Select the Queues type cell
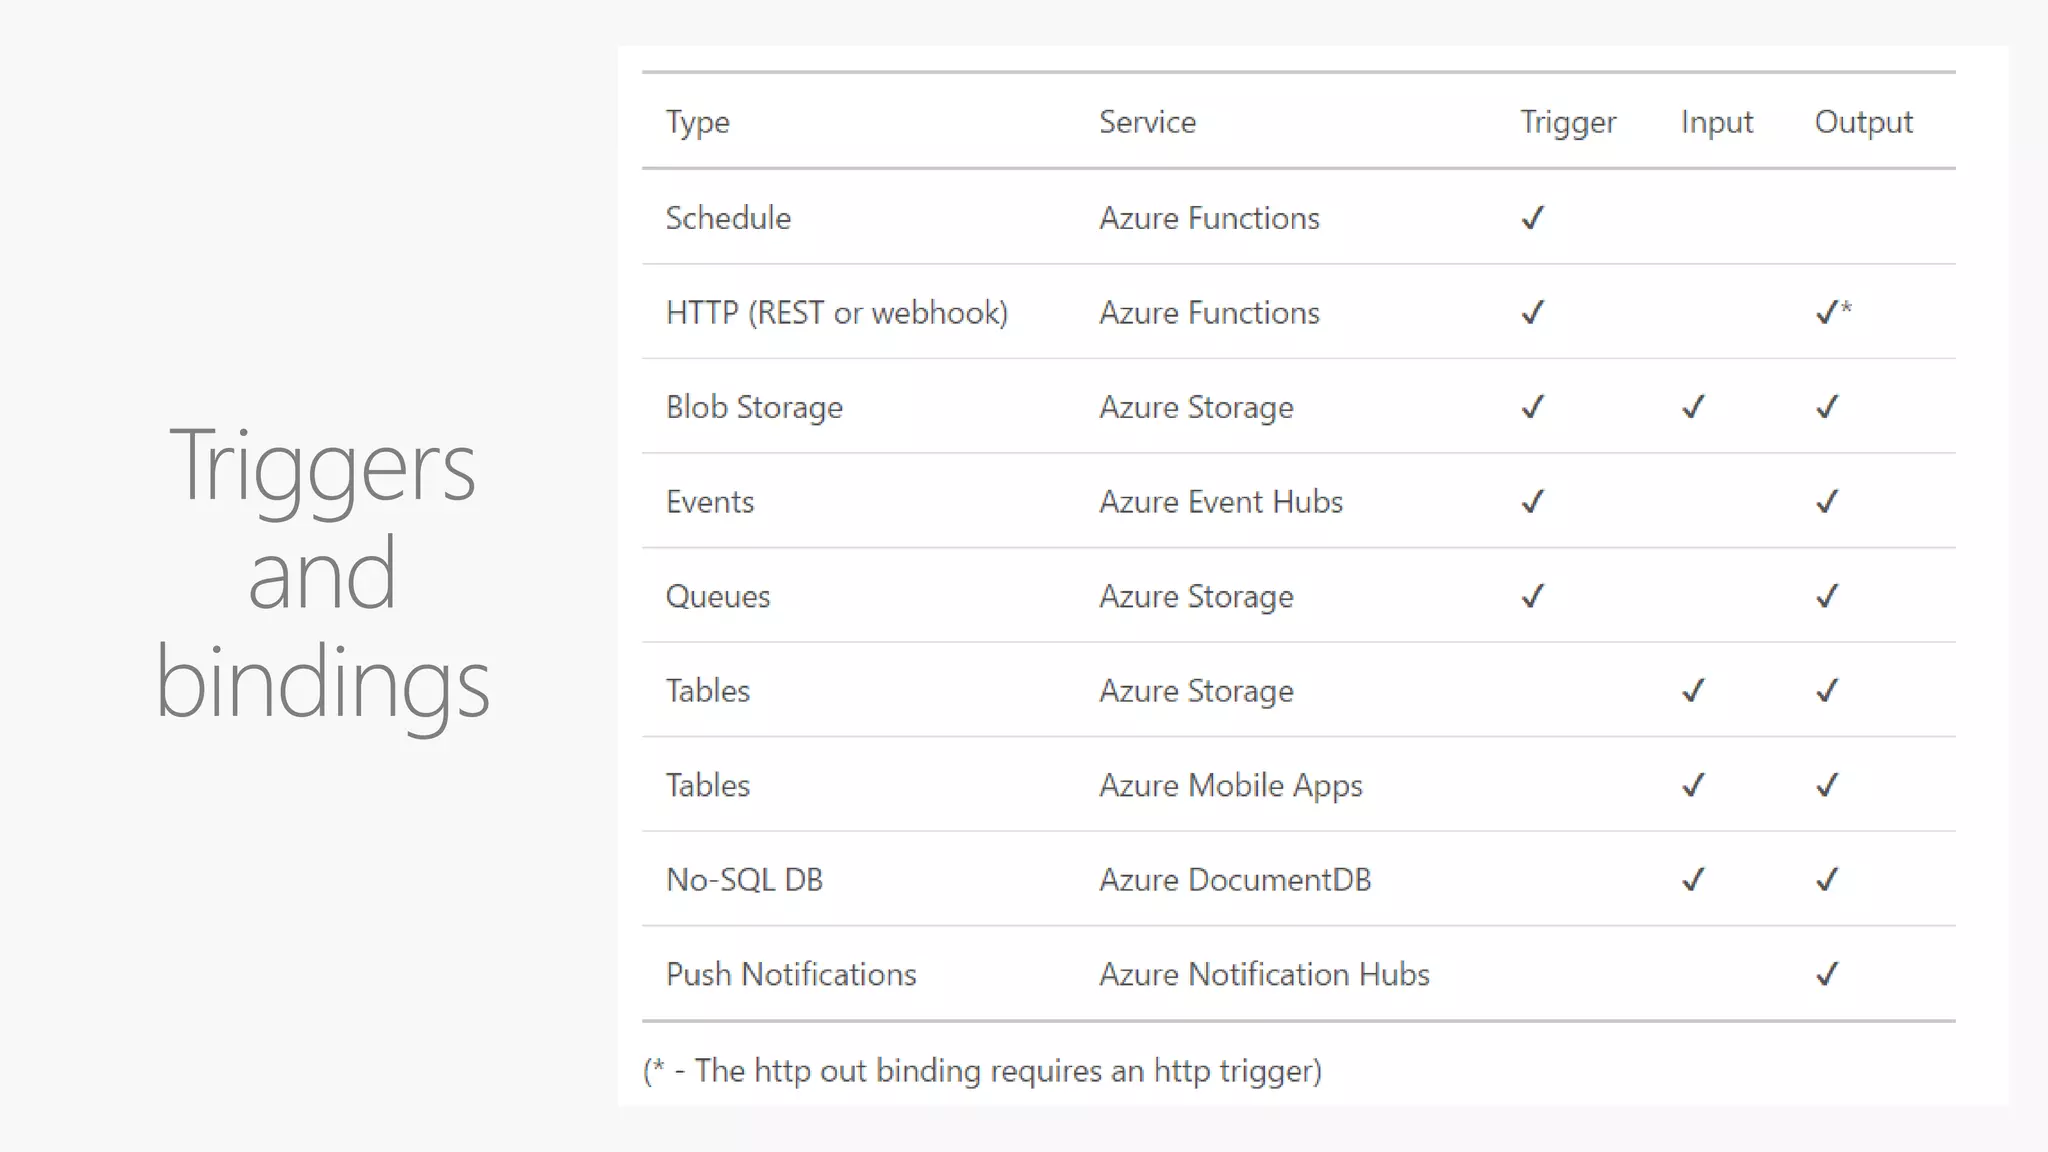The image size is (2048, 1152). point(718,597)
